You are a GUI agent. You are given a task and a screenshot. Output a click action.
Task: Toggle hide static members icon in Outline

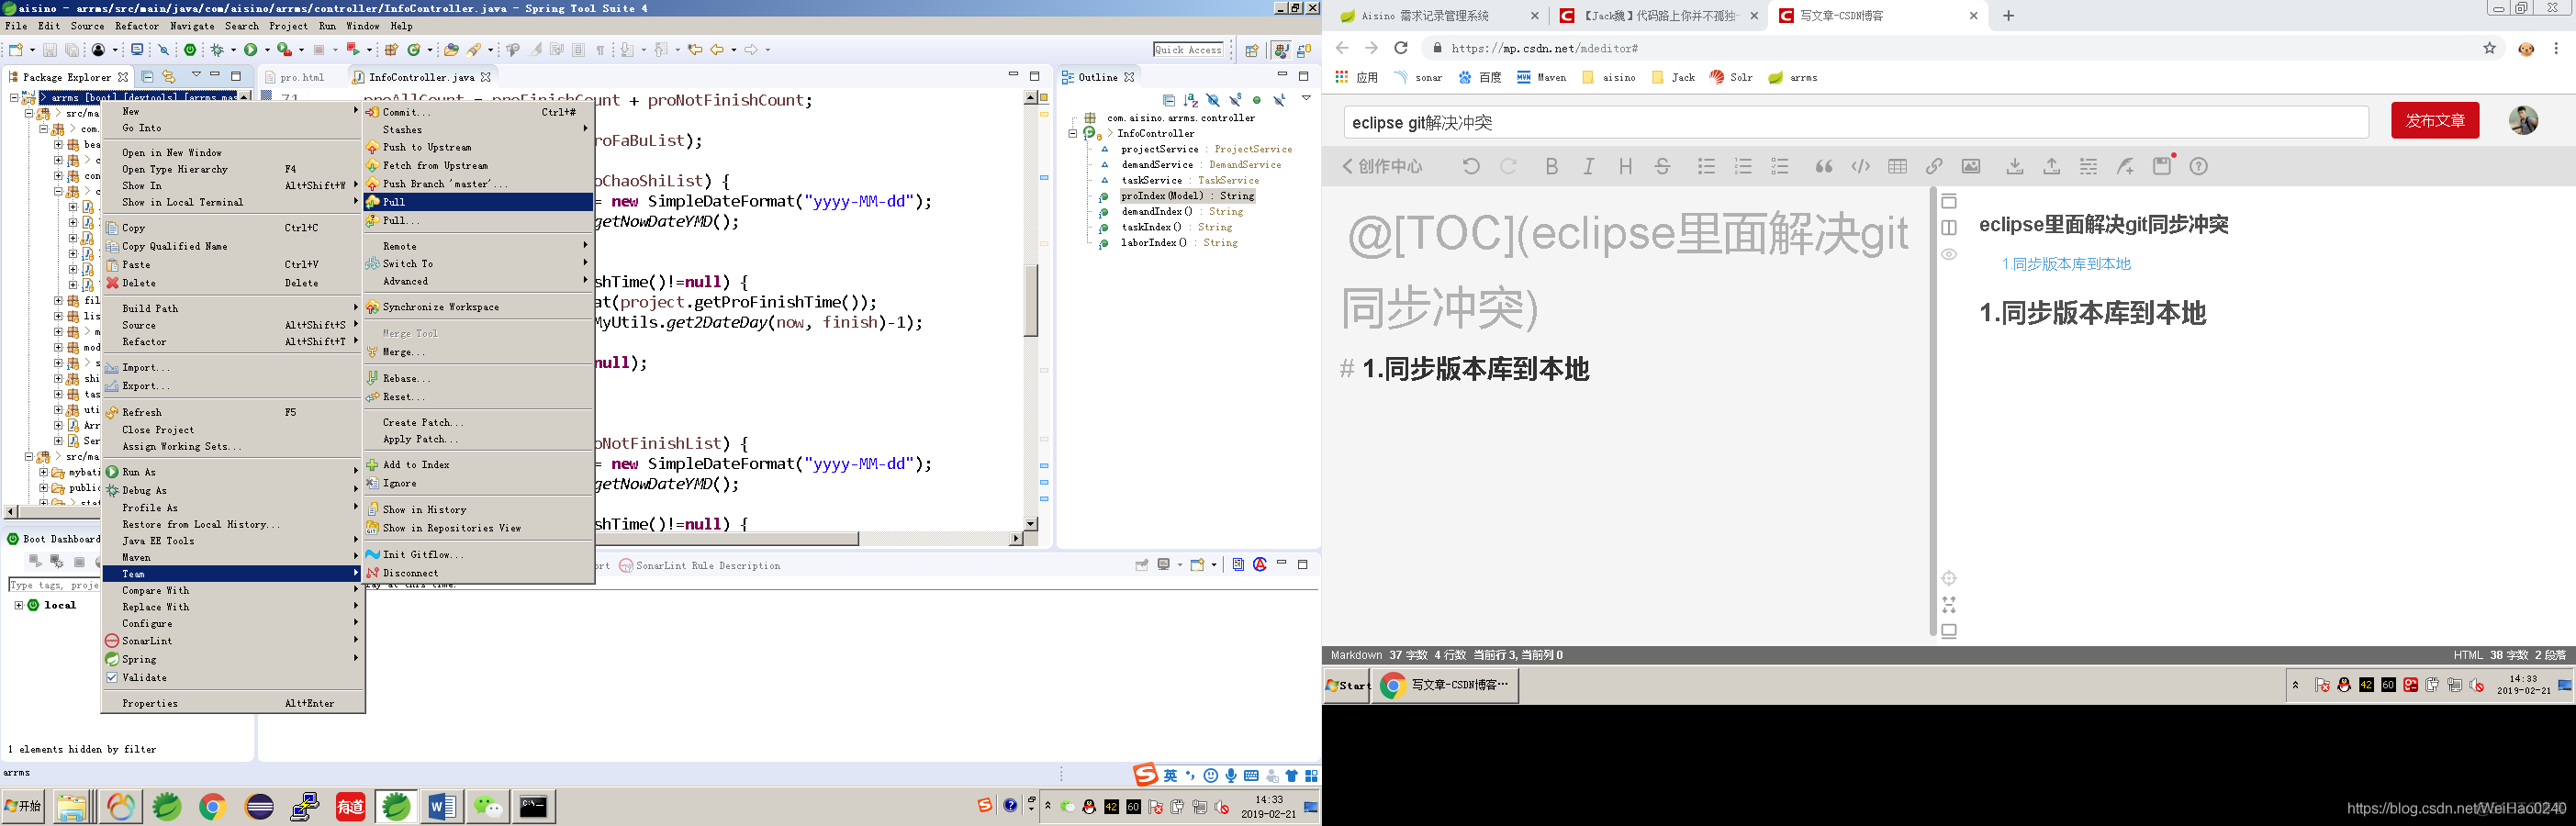[1235, 100]
